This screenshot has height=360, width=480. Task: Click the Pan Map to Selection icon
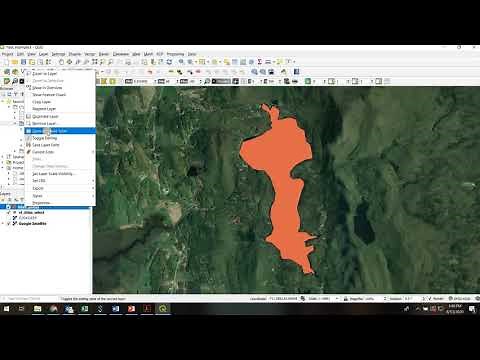(69, 62)
